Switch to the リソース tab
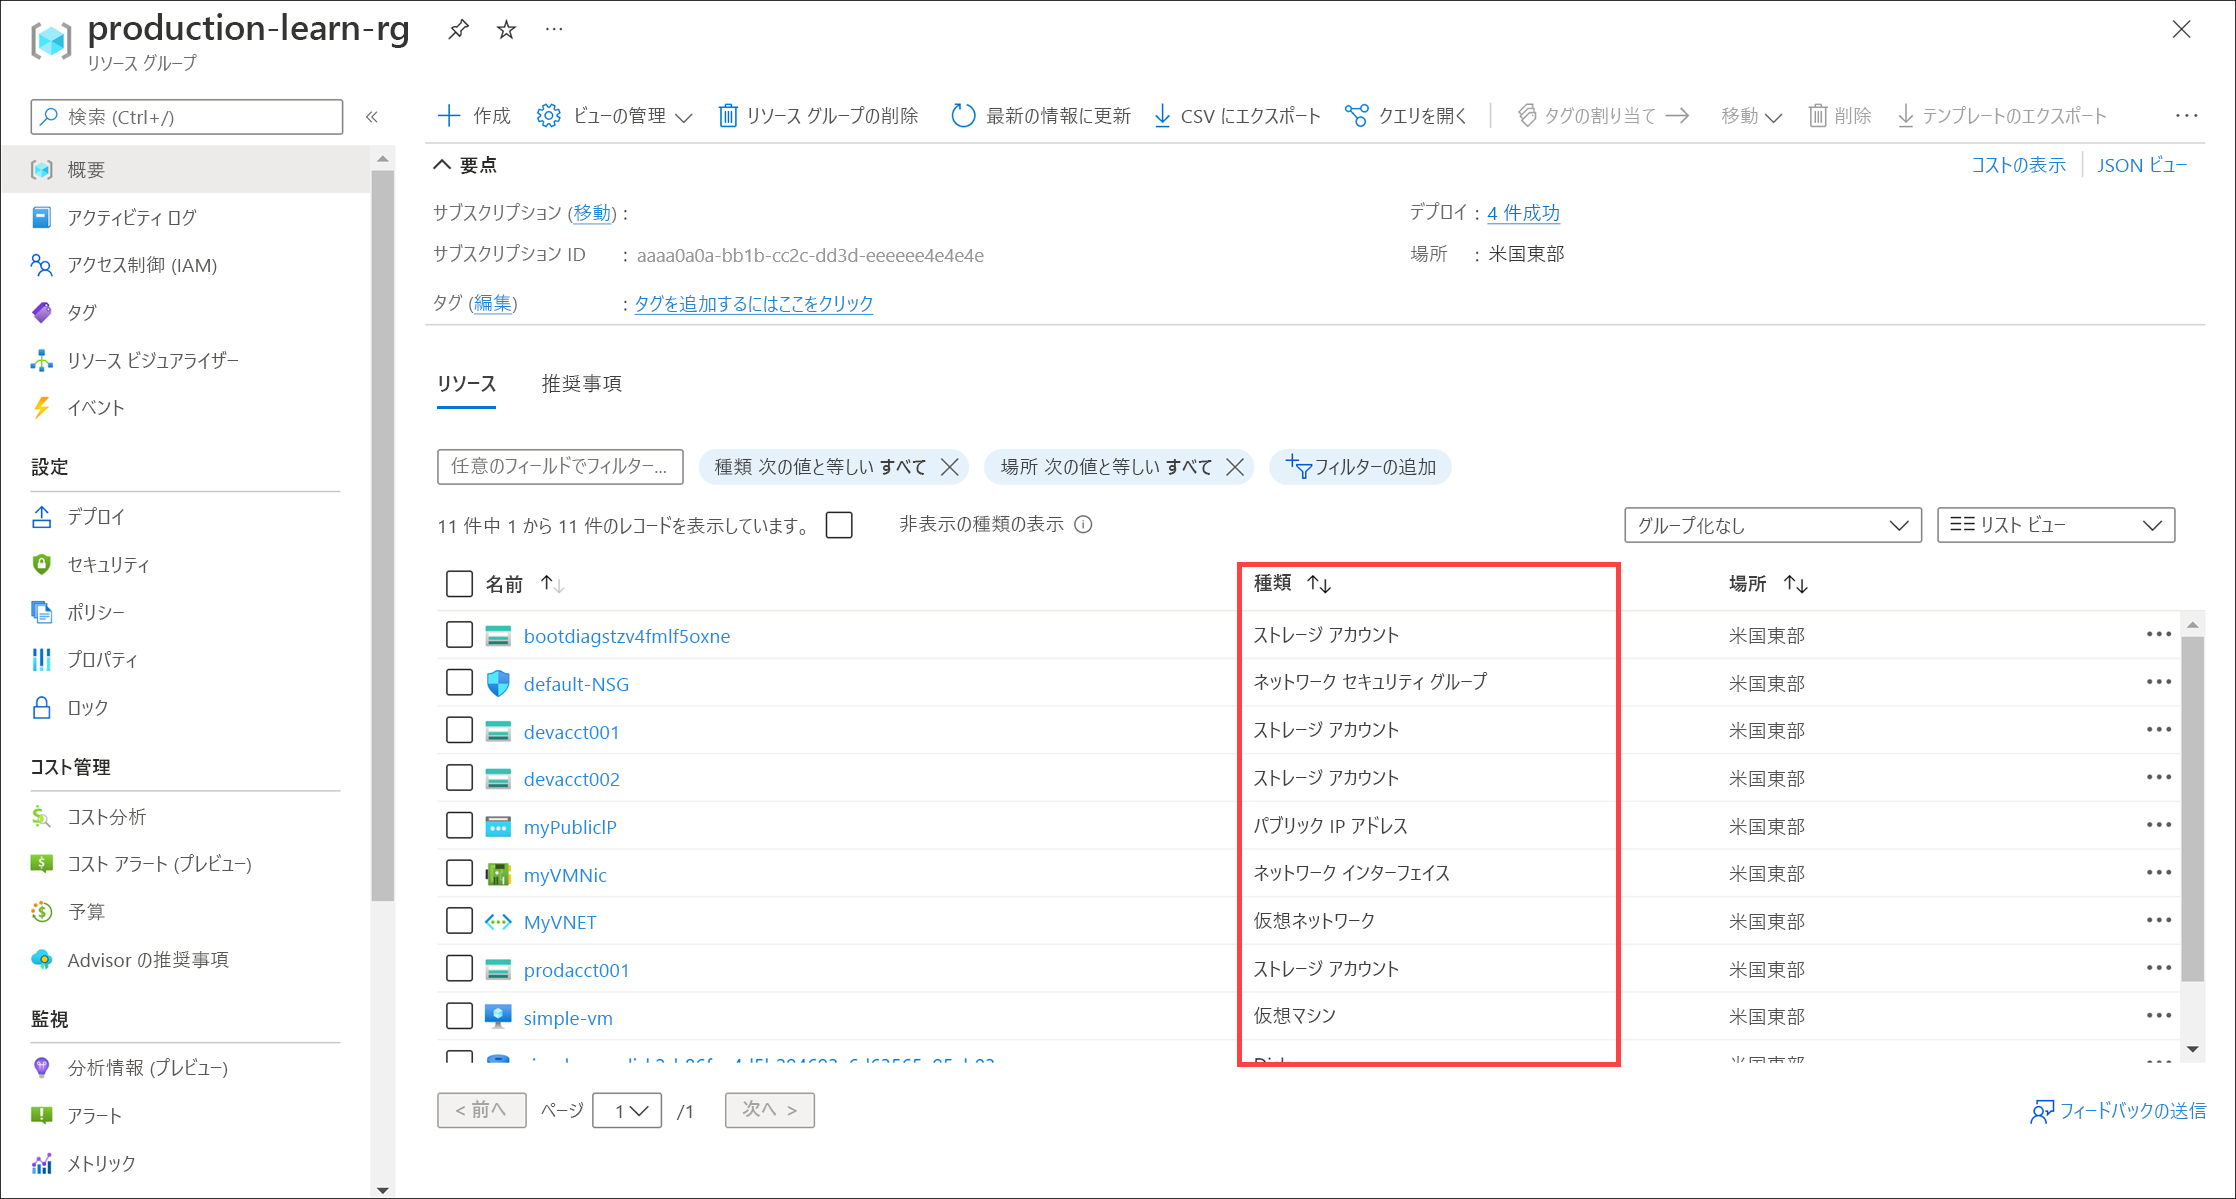The height and width of the screenshot is (1199, 2236). pos(466,384)
